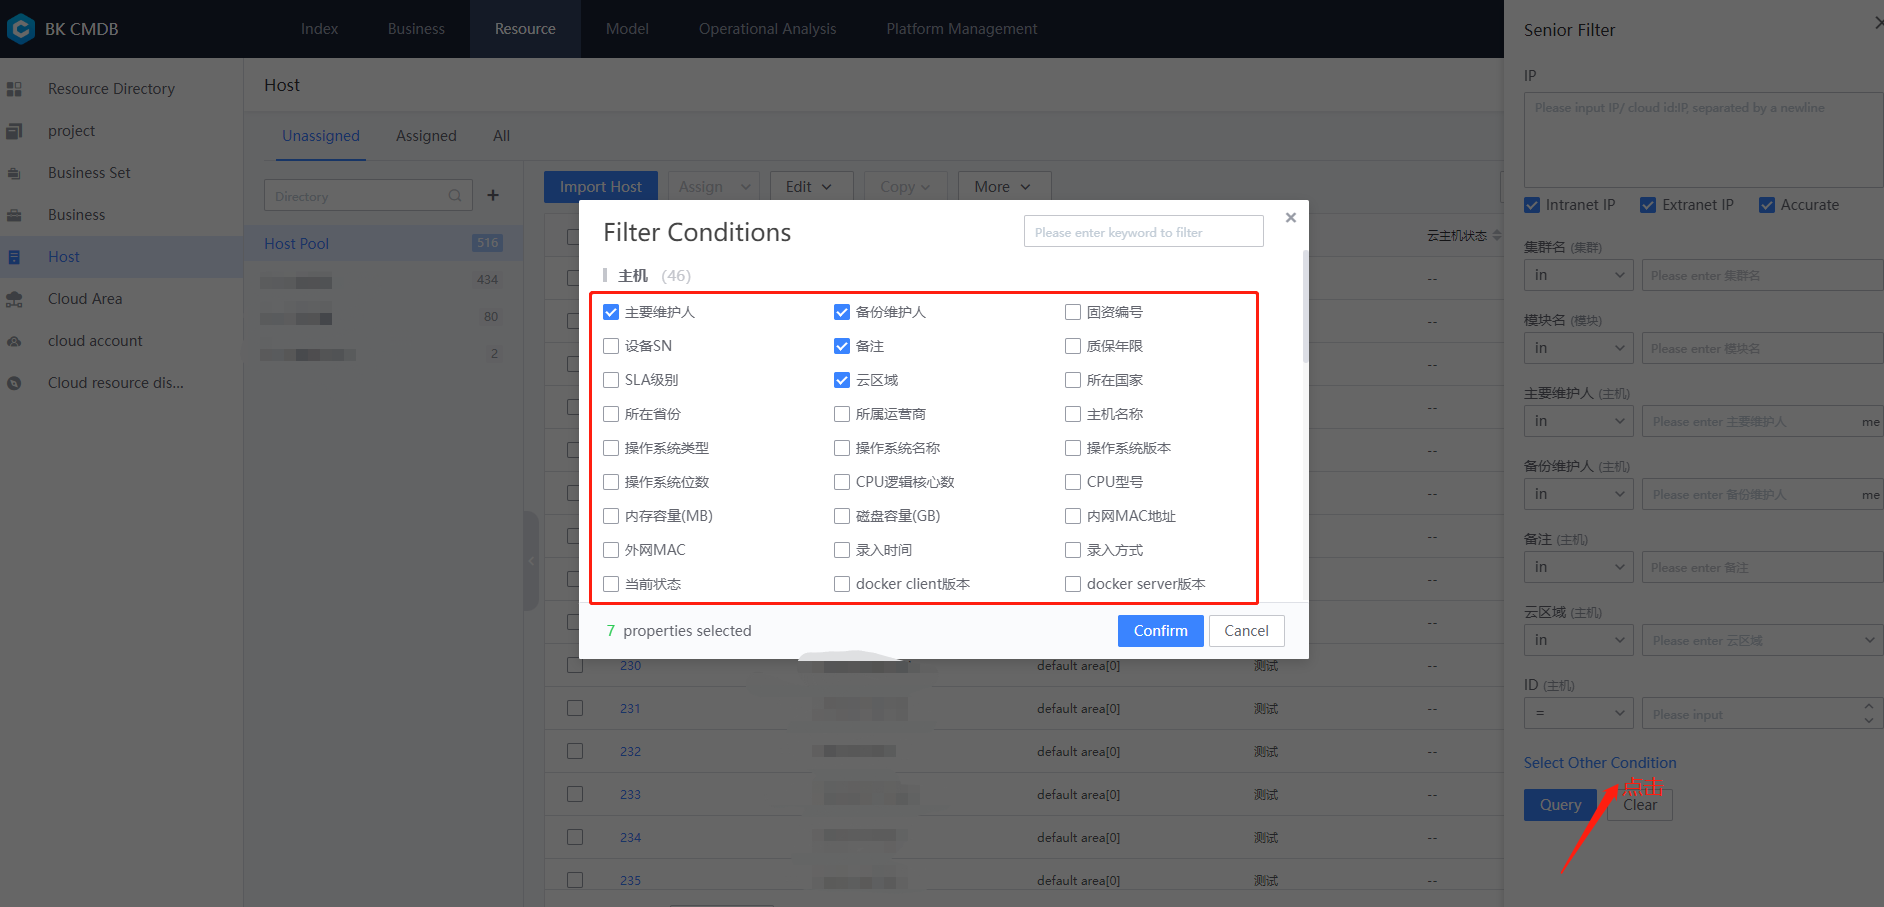The image size is (1884, 907).
Task: Check the SLA级别 checkbox
Action: (x=611, y=380)
